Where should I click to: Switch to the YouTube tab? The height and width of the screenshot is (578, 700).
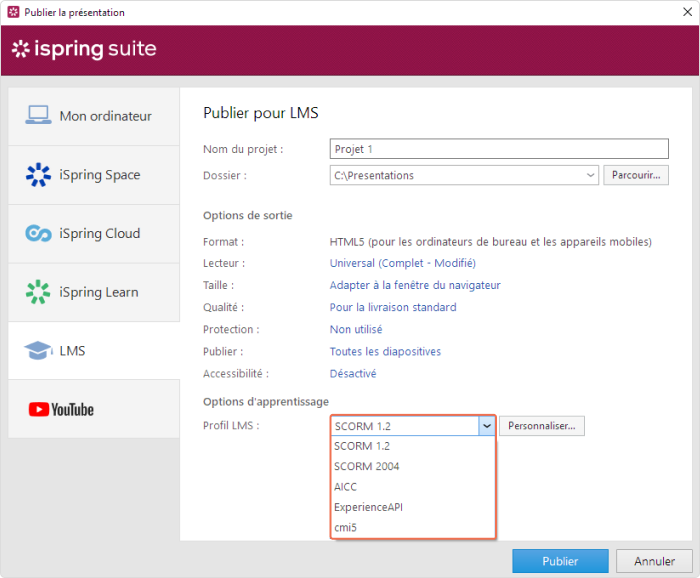click(94, 409)
